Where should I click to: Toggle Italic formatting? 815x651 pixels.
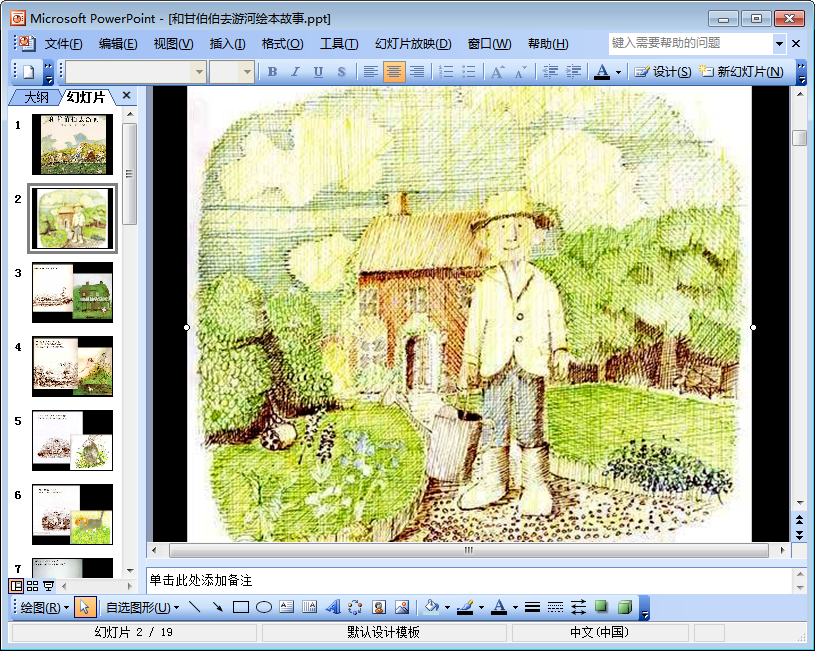tap(295, 72)
